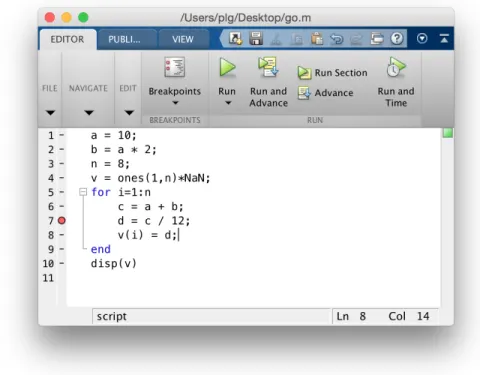Expand the EDIT section dropdown arrow
Image resolution: width=480 pixels, height=375 pixels.
pyautogui.click(x=129, y=113)
